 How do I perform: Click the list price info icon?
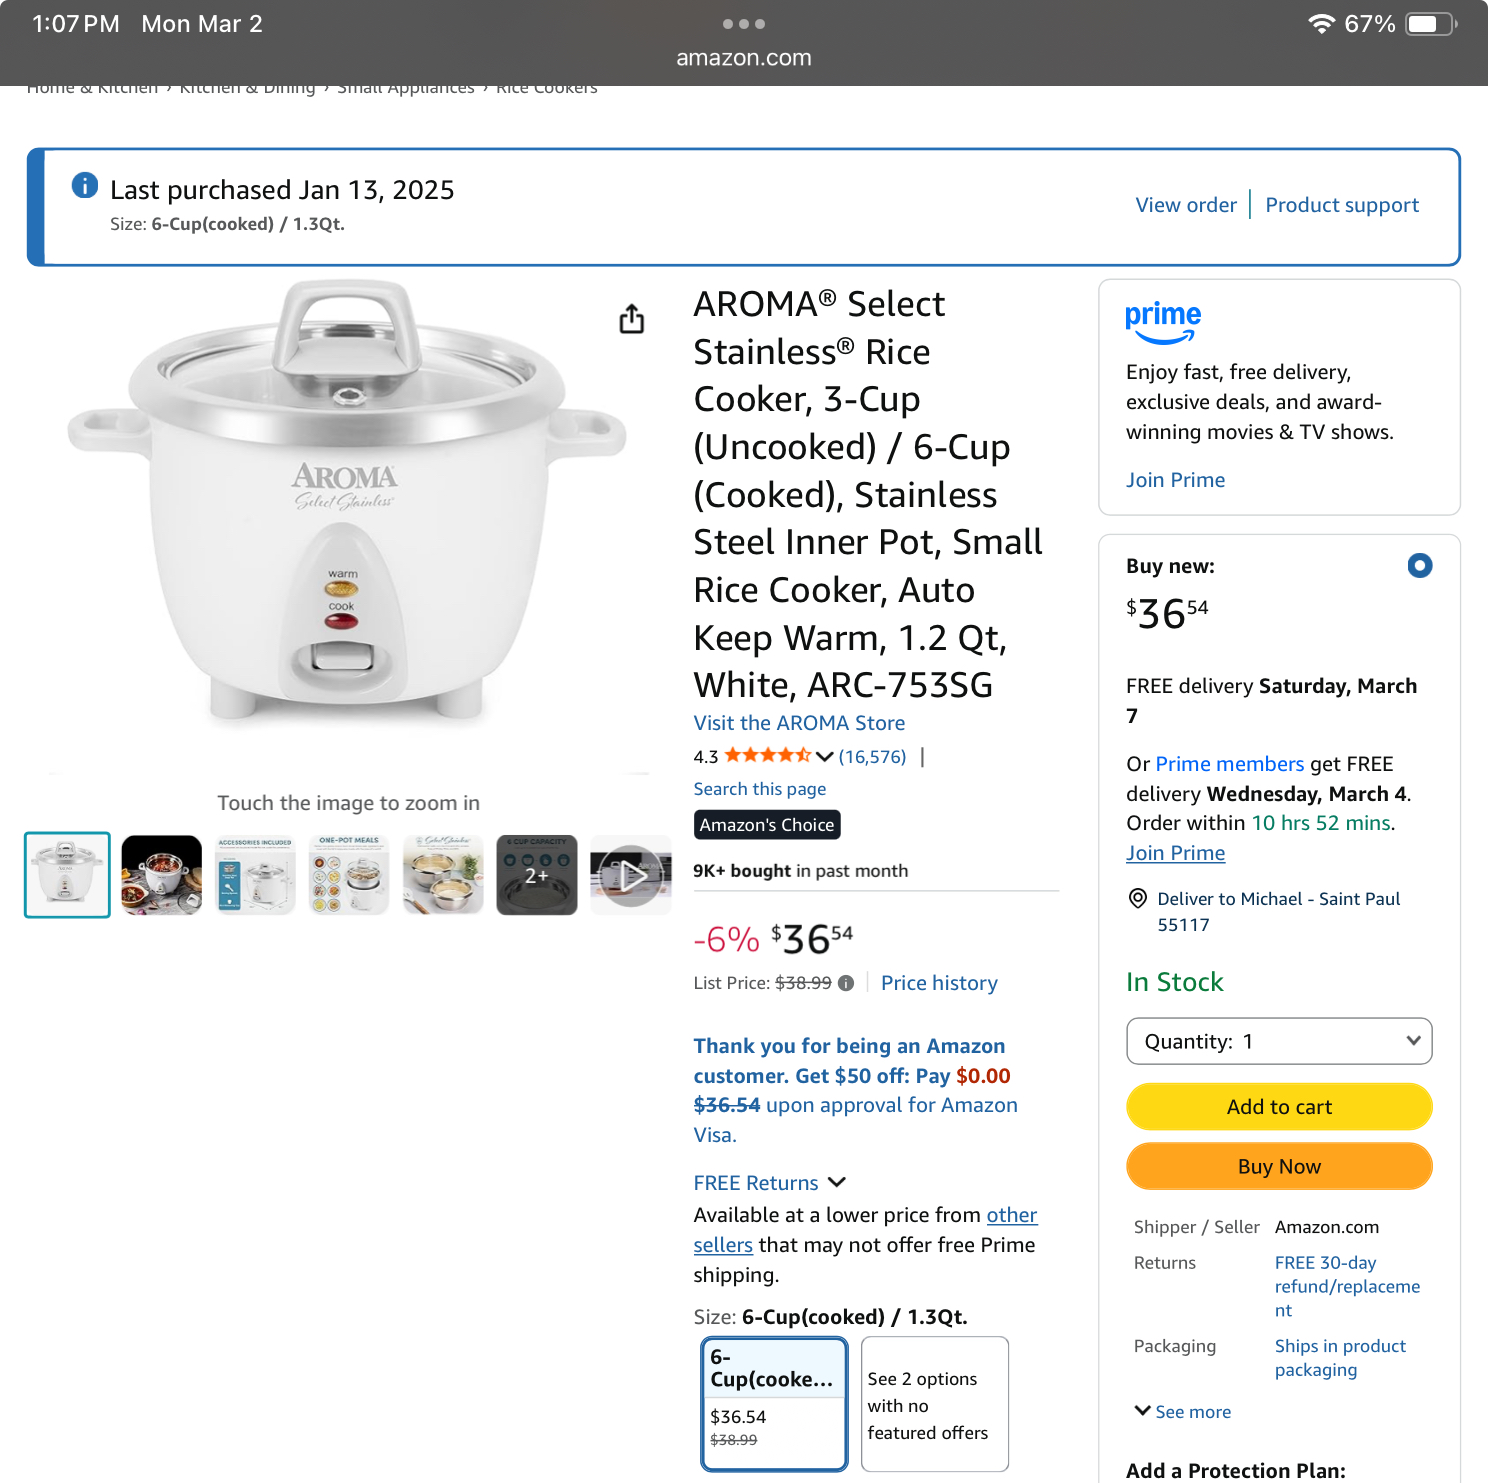click(846, 983)
